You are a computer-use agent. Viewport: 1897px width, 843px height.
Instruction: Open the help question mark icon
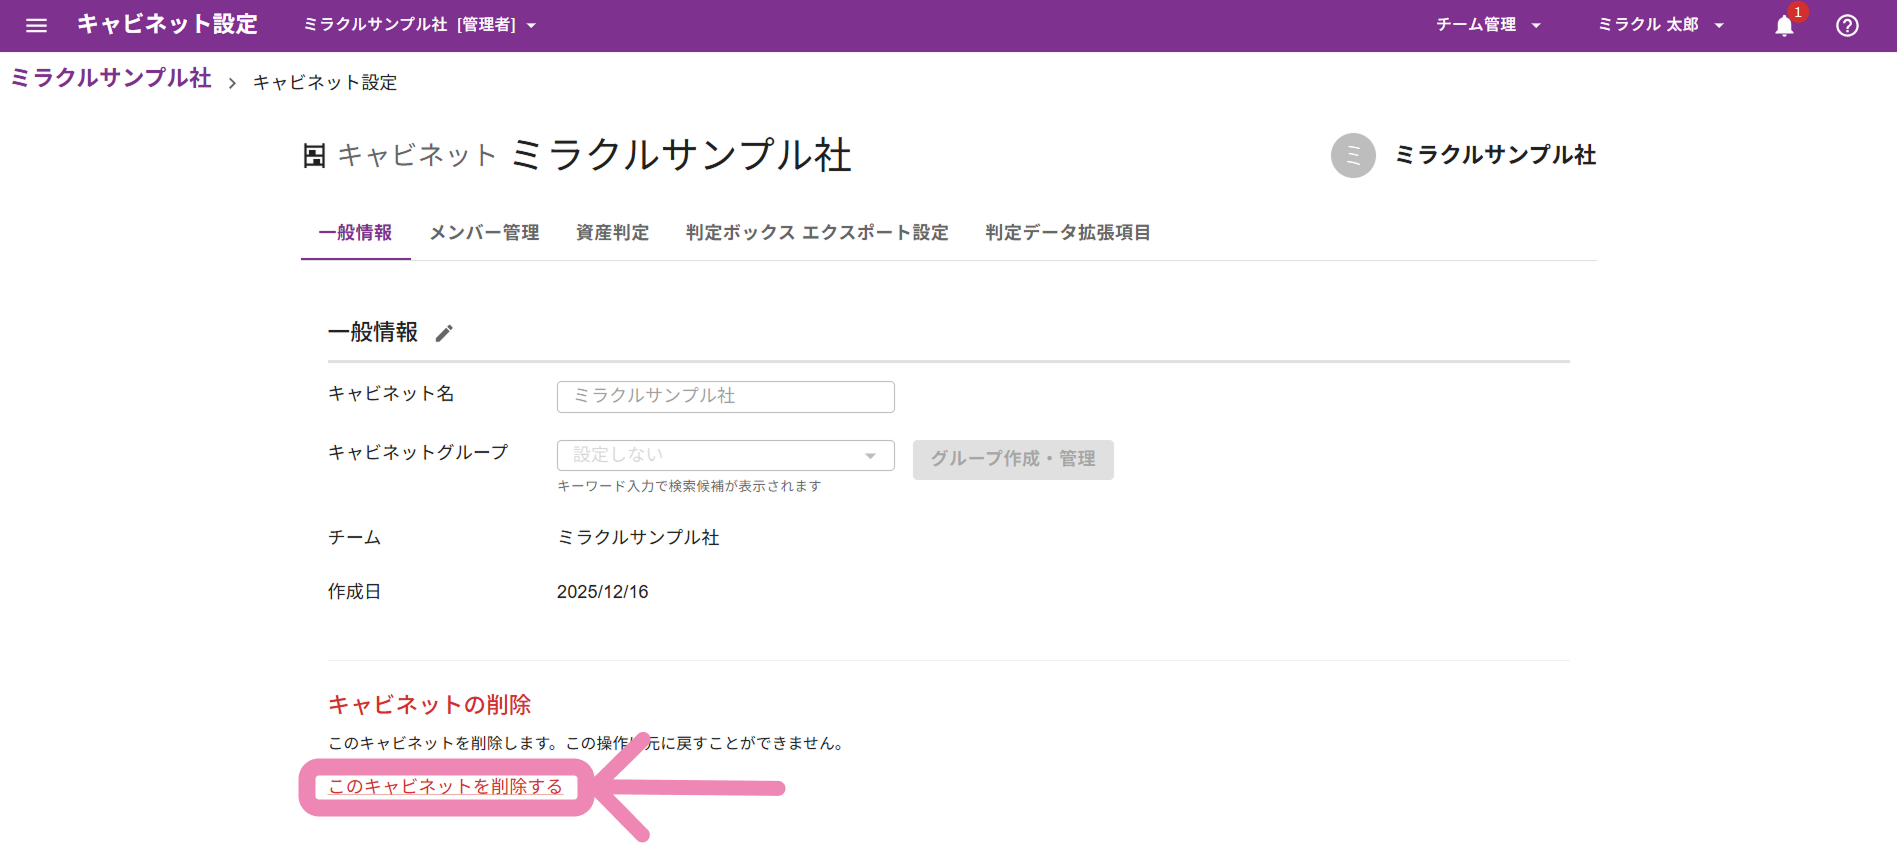(1847, 25)
